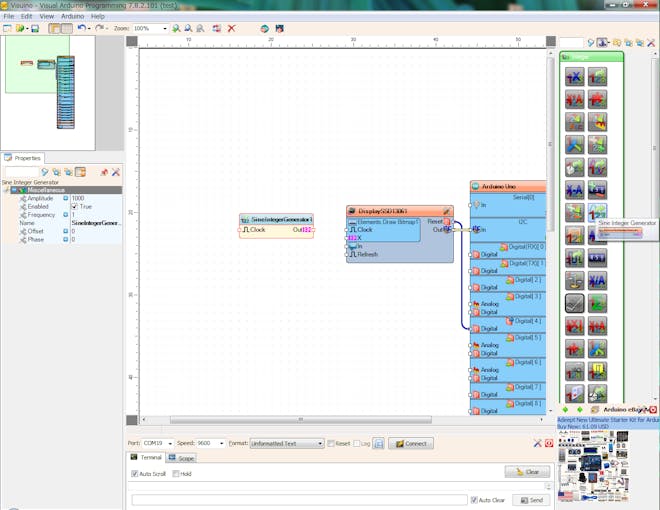This screenshot has width=660, height=510.
Task: Click the Send button
Action: click(531, 500)
